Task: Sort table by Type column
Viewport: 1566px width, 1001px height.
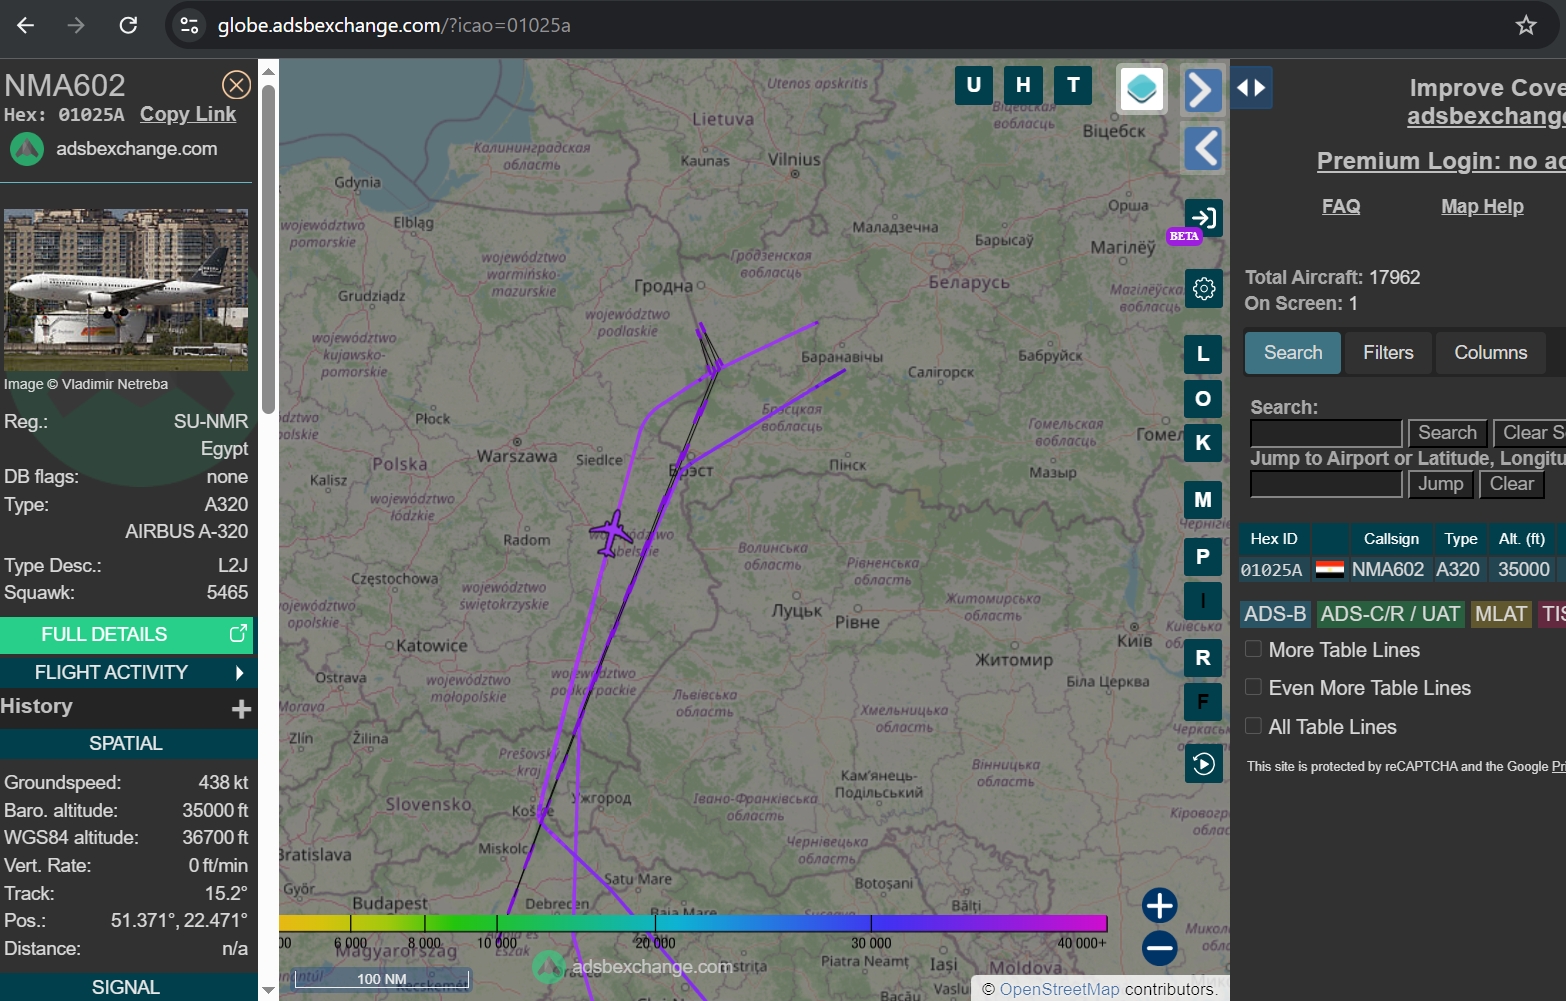Action: click(1461, 539)
